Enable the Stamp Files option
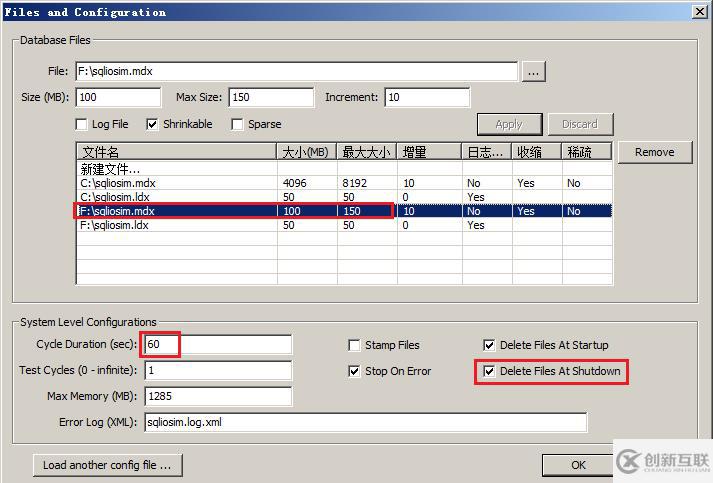Viewport: 713px width, 483px height. pyautogui.click(x=355, y=345)
